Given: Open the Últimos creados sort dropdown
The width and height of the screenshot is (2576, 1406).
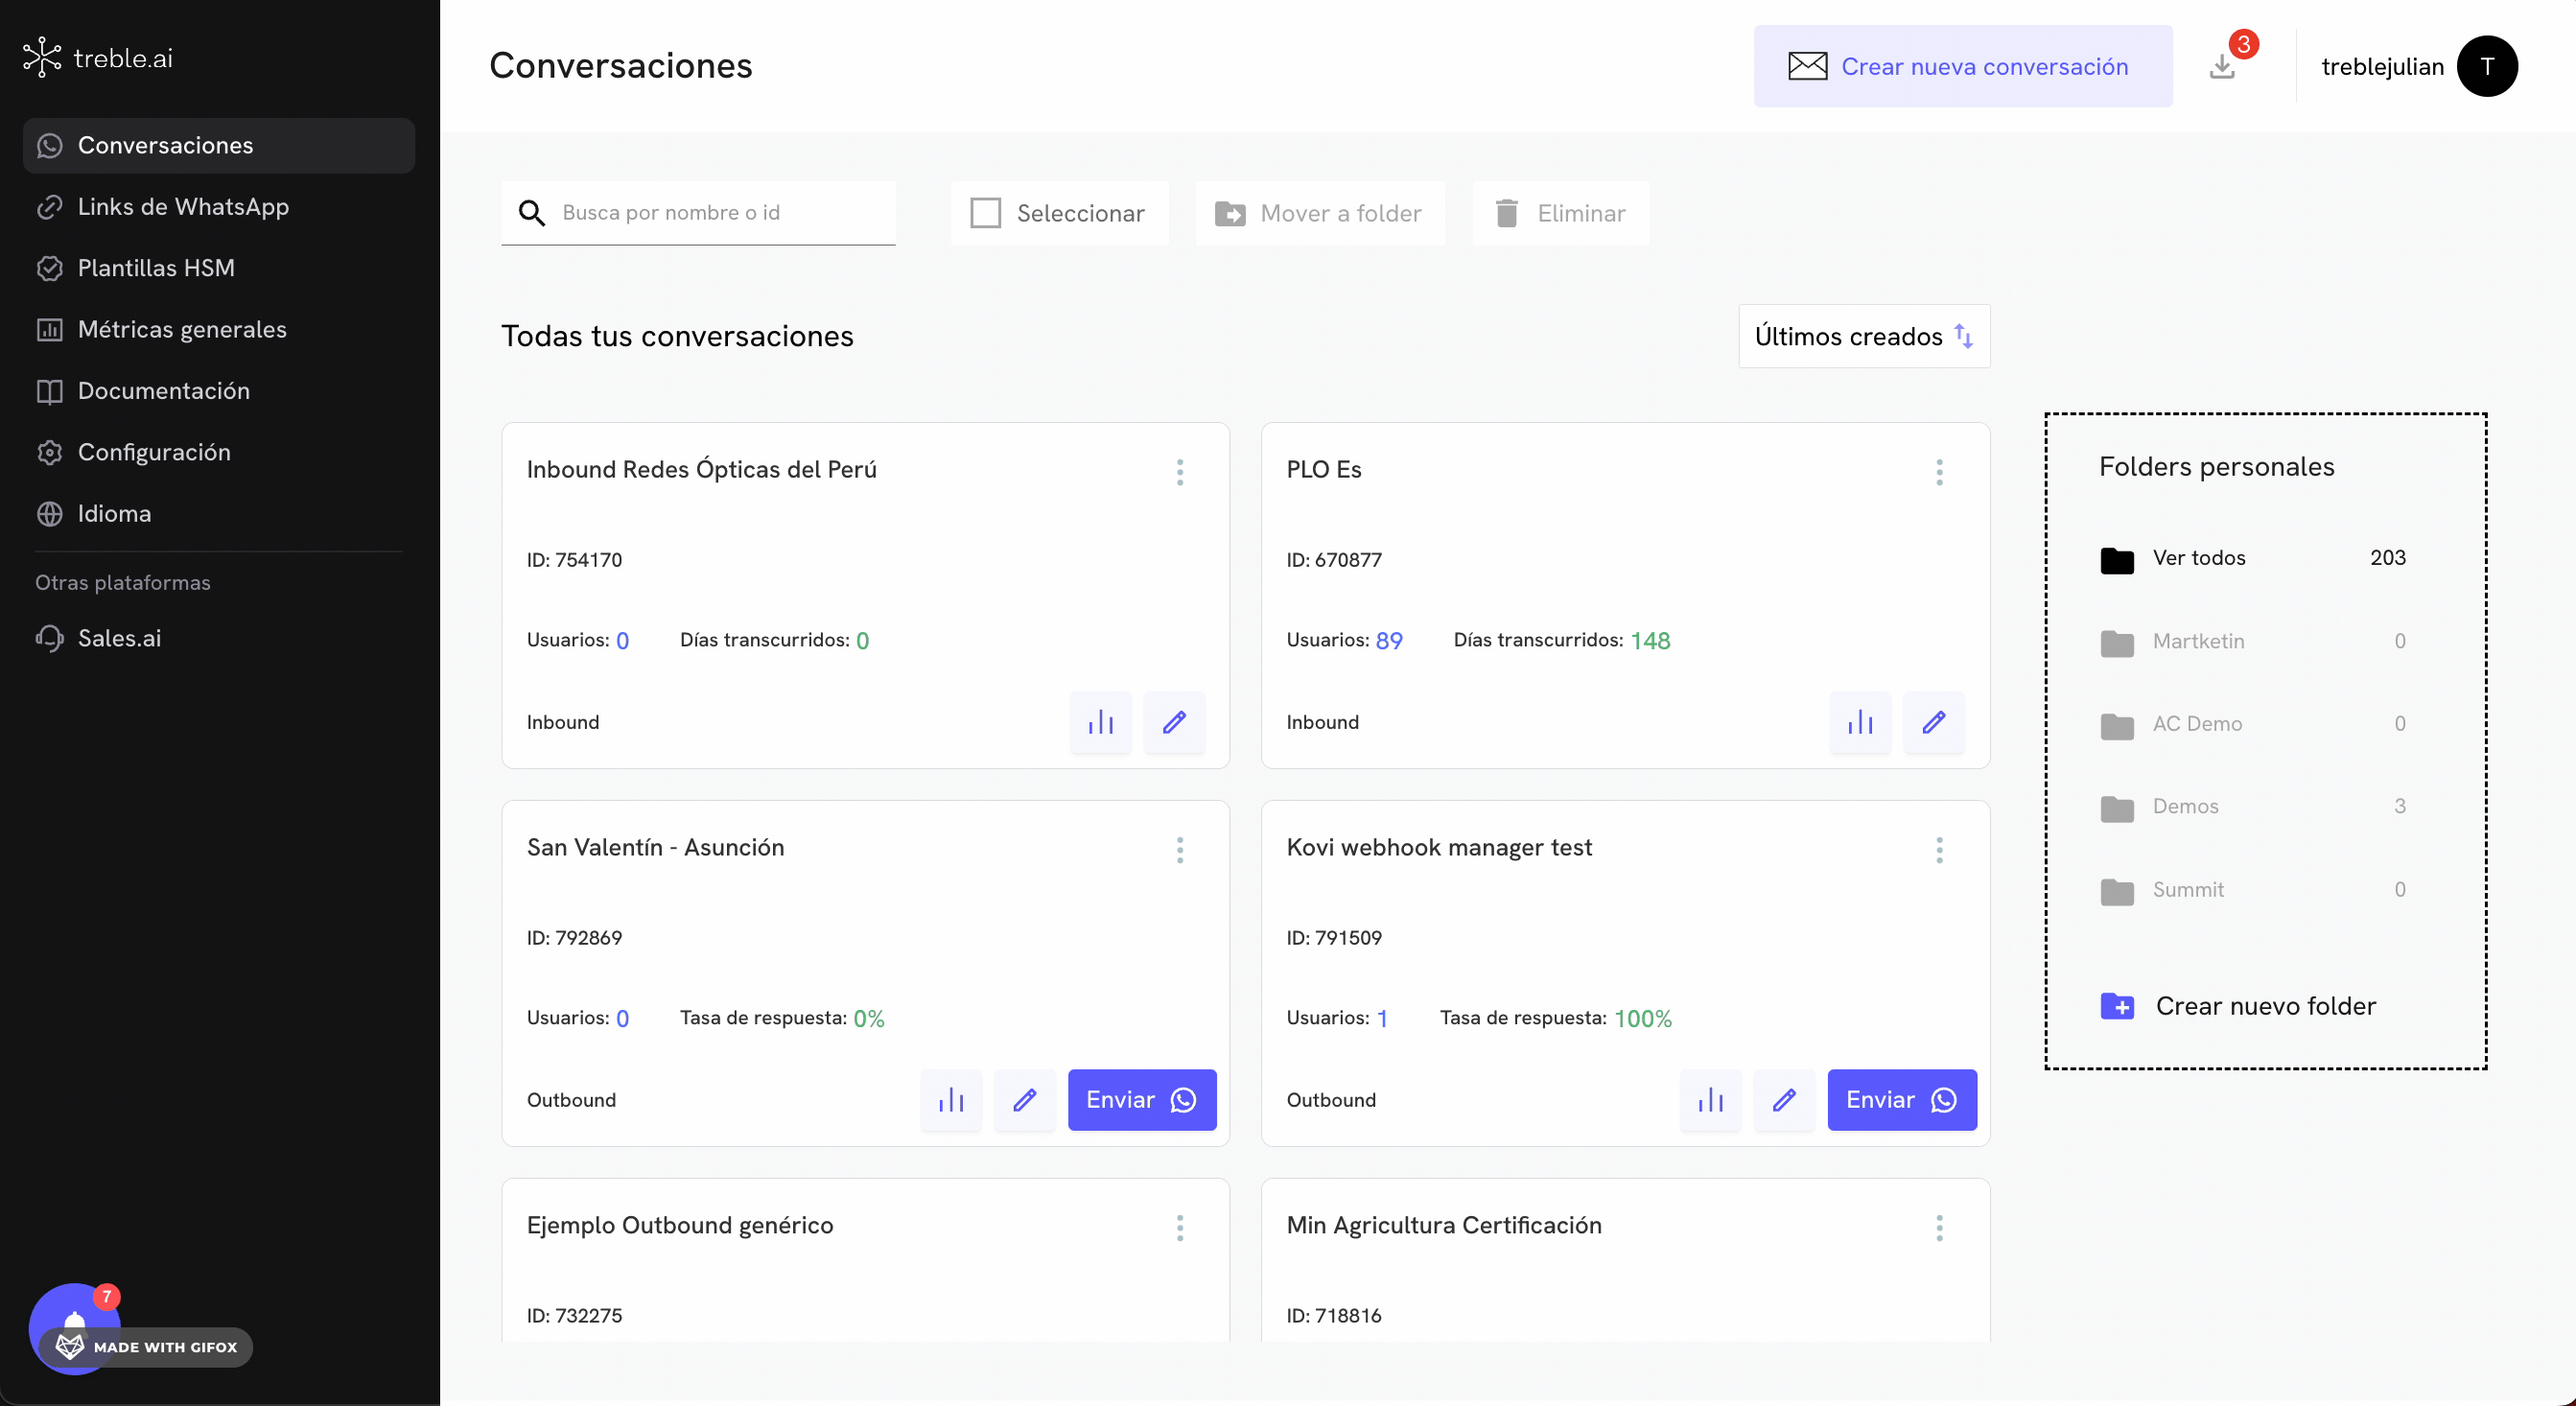Looking at the screenshot, I should point(1863,336).
